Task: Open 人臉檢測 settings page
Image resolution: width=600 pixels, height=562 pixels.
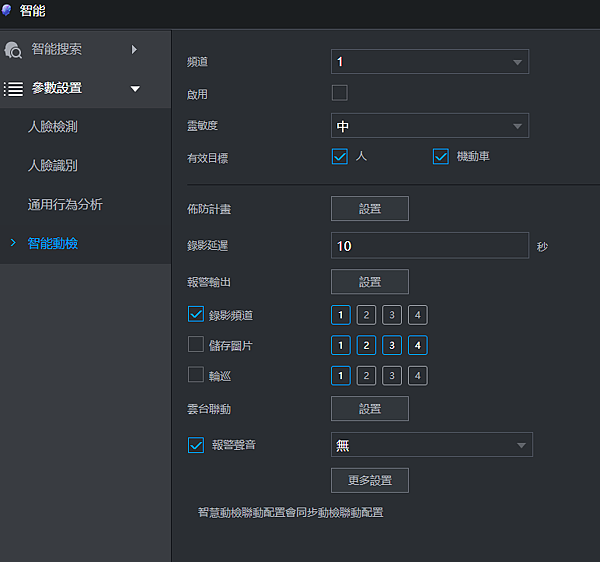Action: point(52,127)
